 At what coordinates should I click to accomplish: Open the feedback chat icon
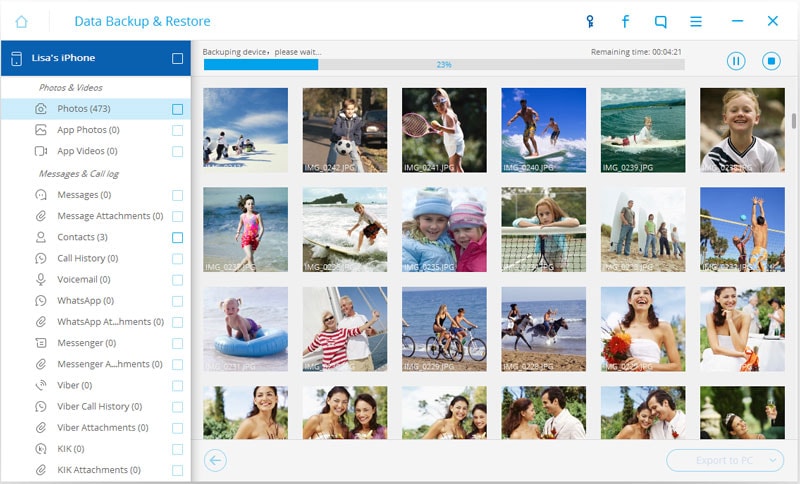click(x=661, y=21)
